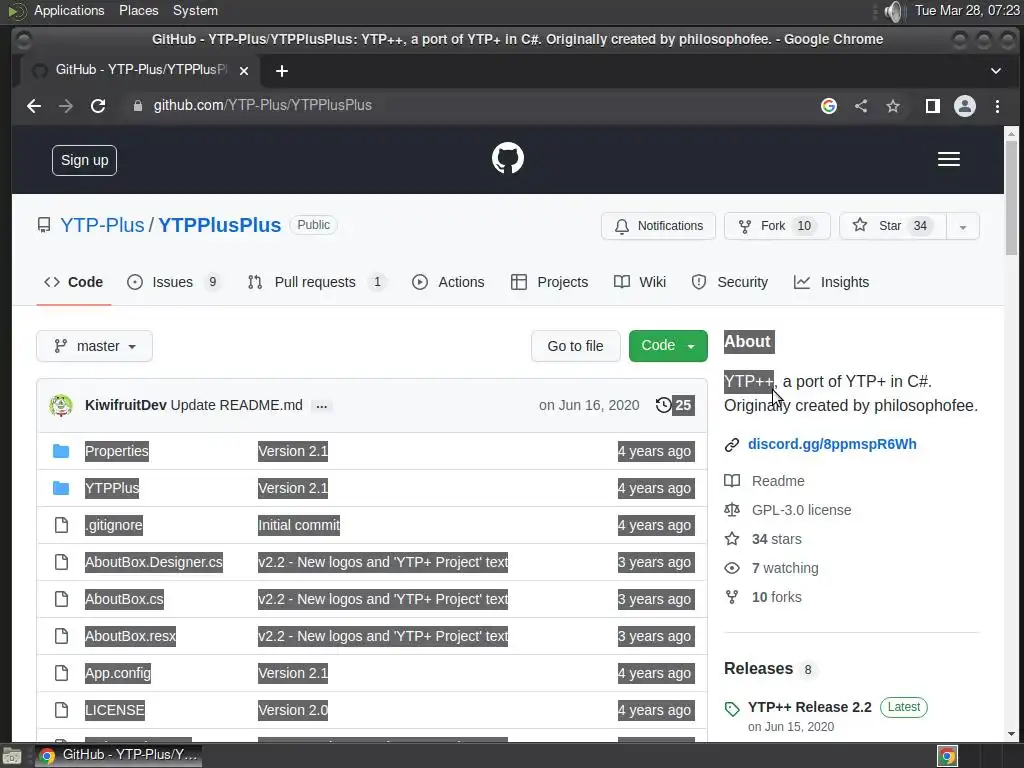Click the release tag icon beside YTP++ Release 2.2
The height and width of the screenshot is (768, 1024).
(x=732, y=709)
